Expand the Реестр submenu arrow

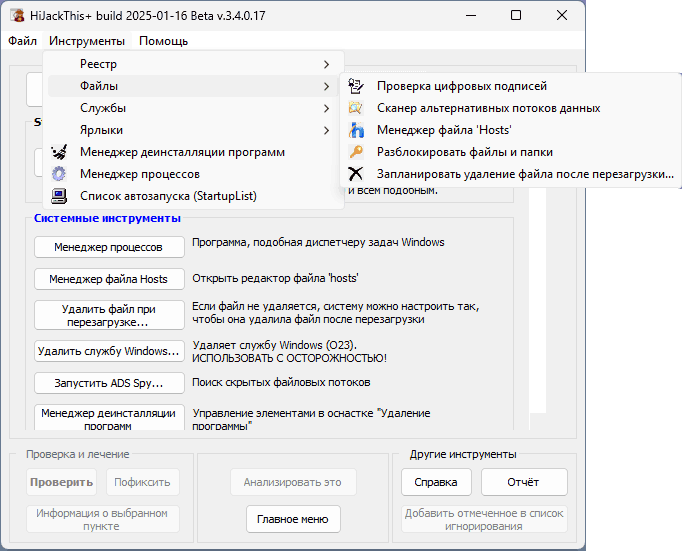click(326, 64)
